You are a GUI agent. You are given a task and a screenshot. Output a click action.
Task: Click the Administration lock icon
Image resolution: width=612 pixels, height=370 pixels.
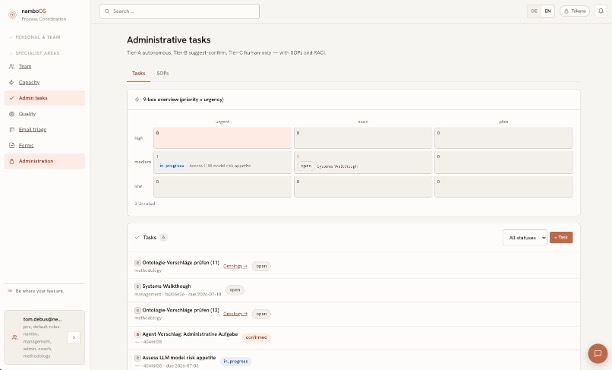[x=12, y=161]
